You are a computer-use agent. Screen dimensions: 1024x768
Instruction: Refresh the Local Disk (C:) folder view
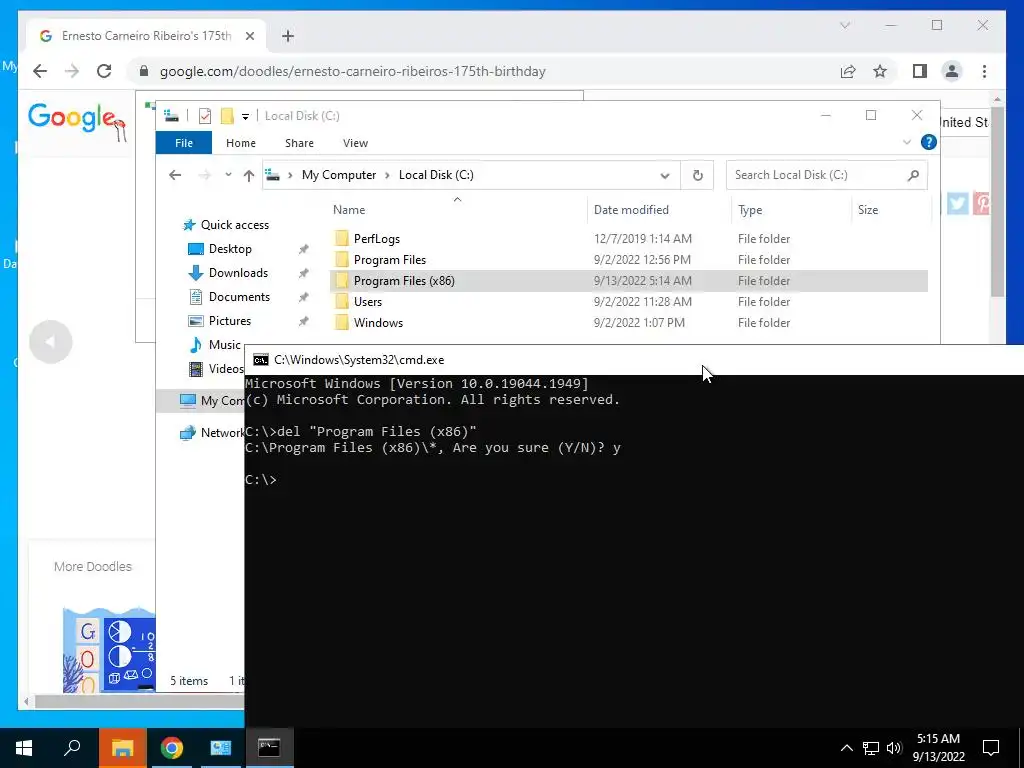click(697, 175)
